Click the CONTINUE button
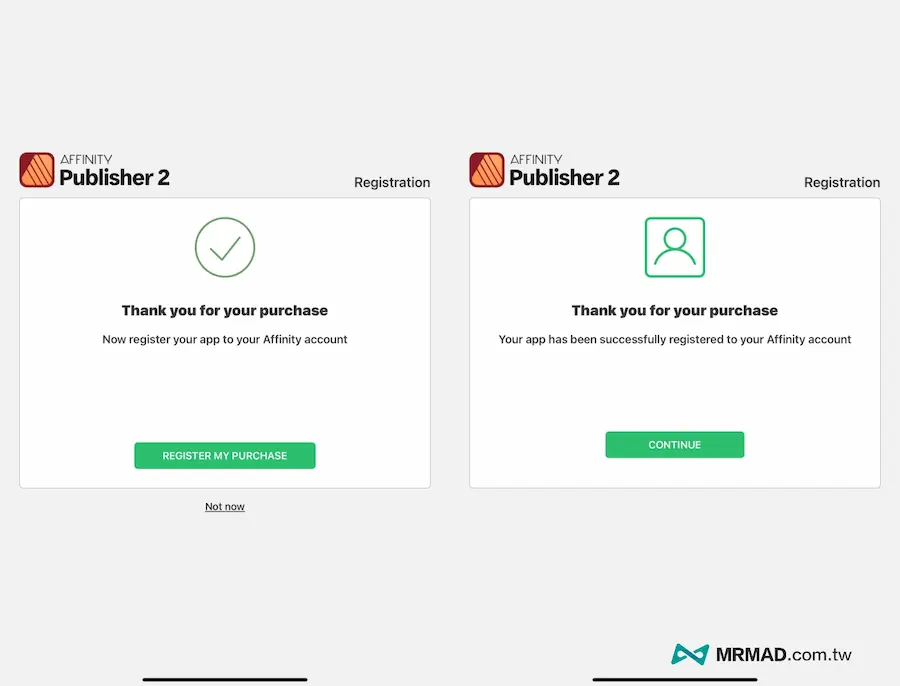Screen dimensions: 900x686 (x=674, y=444)
